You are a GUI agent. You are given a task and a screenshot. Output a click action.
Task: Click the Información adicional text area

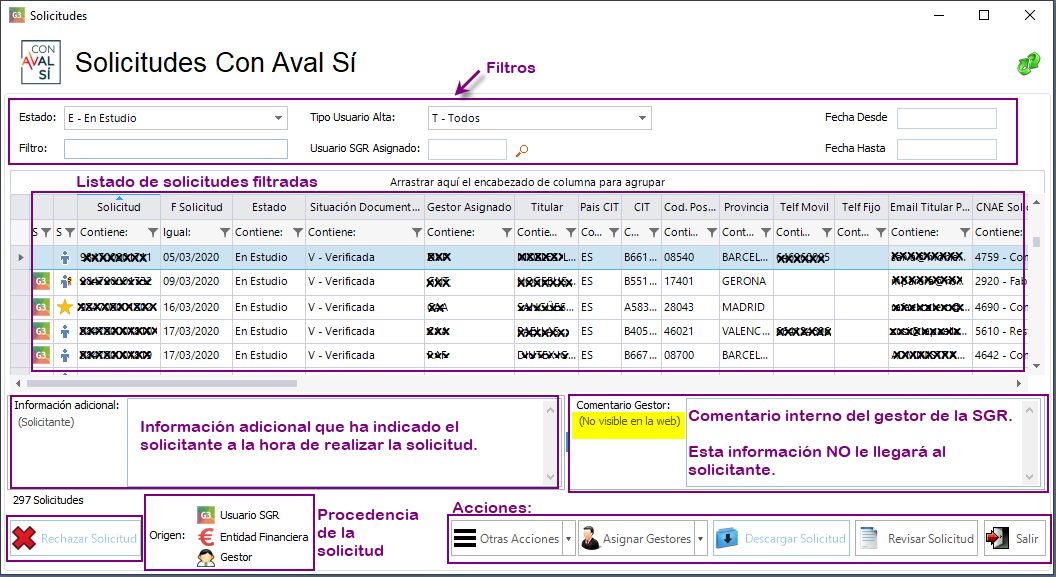[x=337, y=442]
